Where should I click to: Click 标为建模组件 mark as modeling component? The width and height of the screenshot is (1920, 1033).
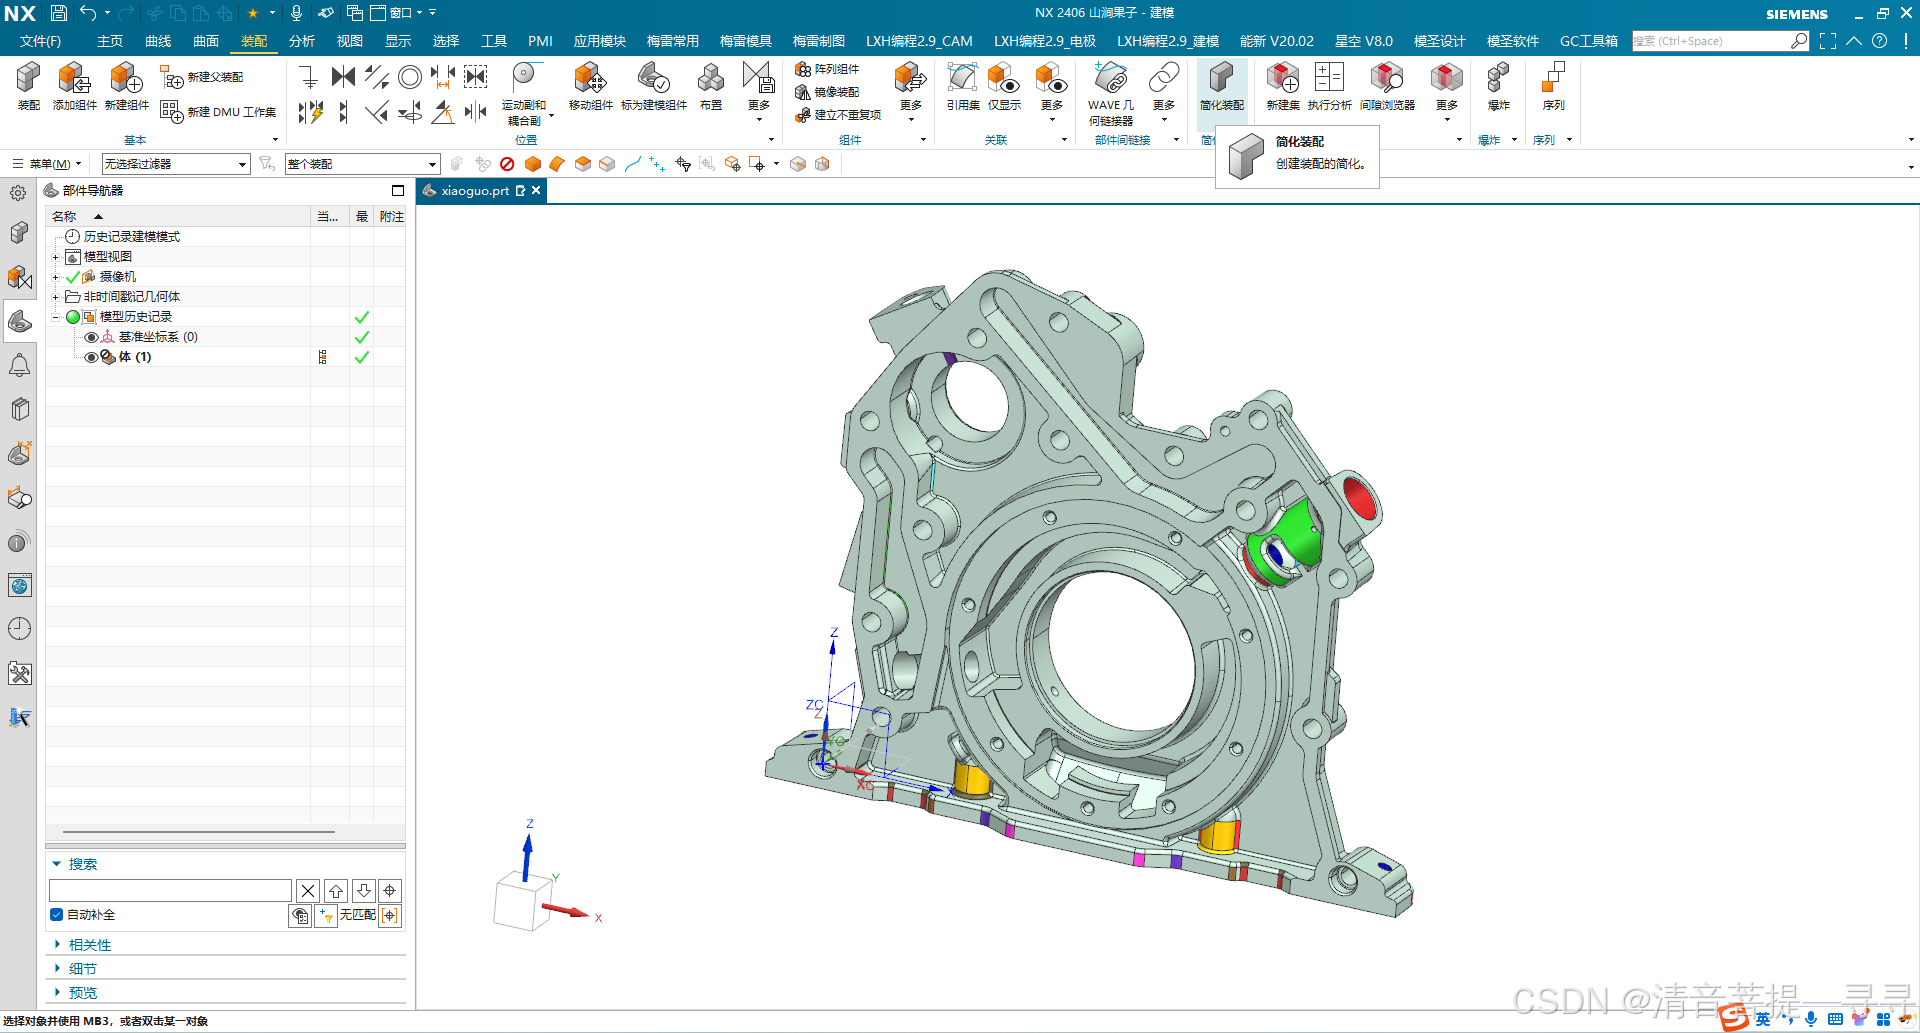tap(654, 85)
